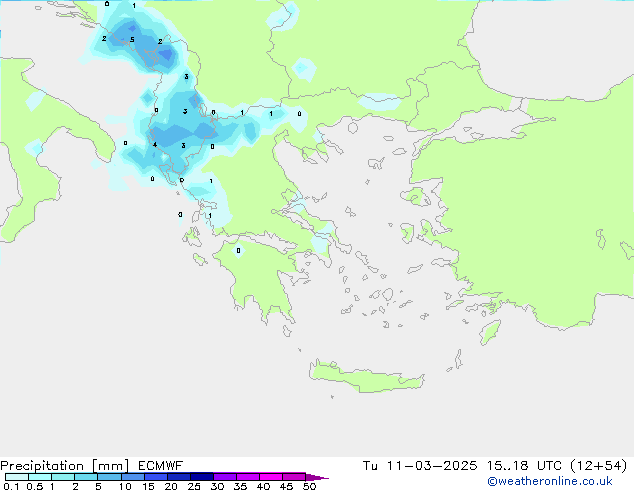Pick the 35–40 mm violet legend swatch
The height and width of the screenshot is (490, 634).
(247, 477)
